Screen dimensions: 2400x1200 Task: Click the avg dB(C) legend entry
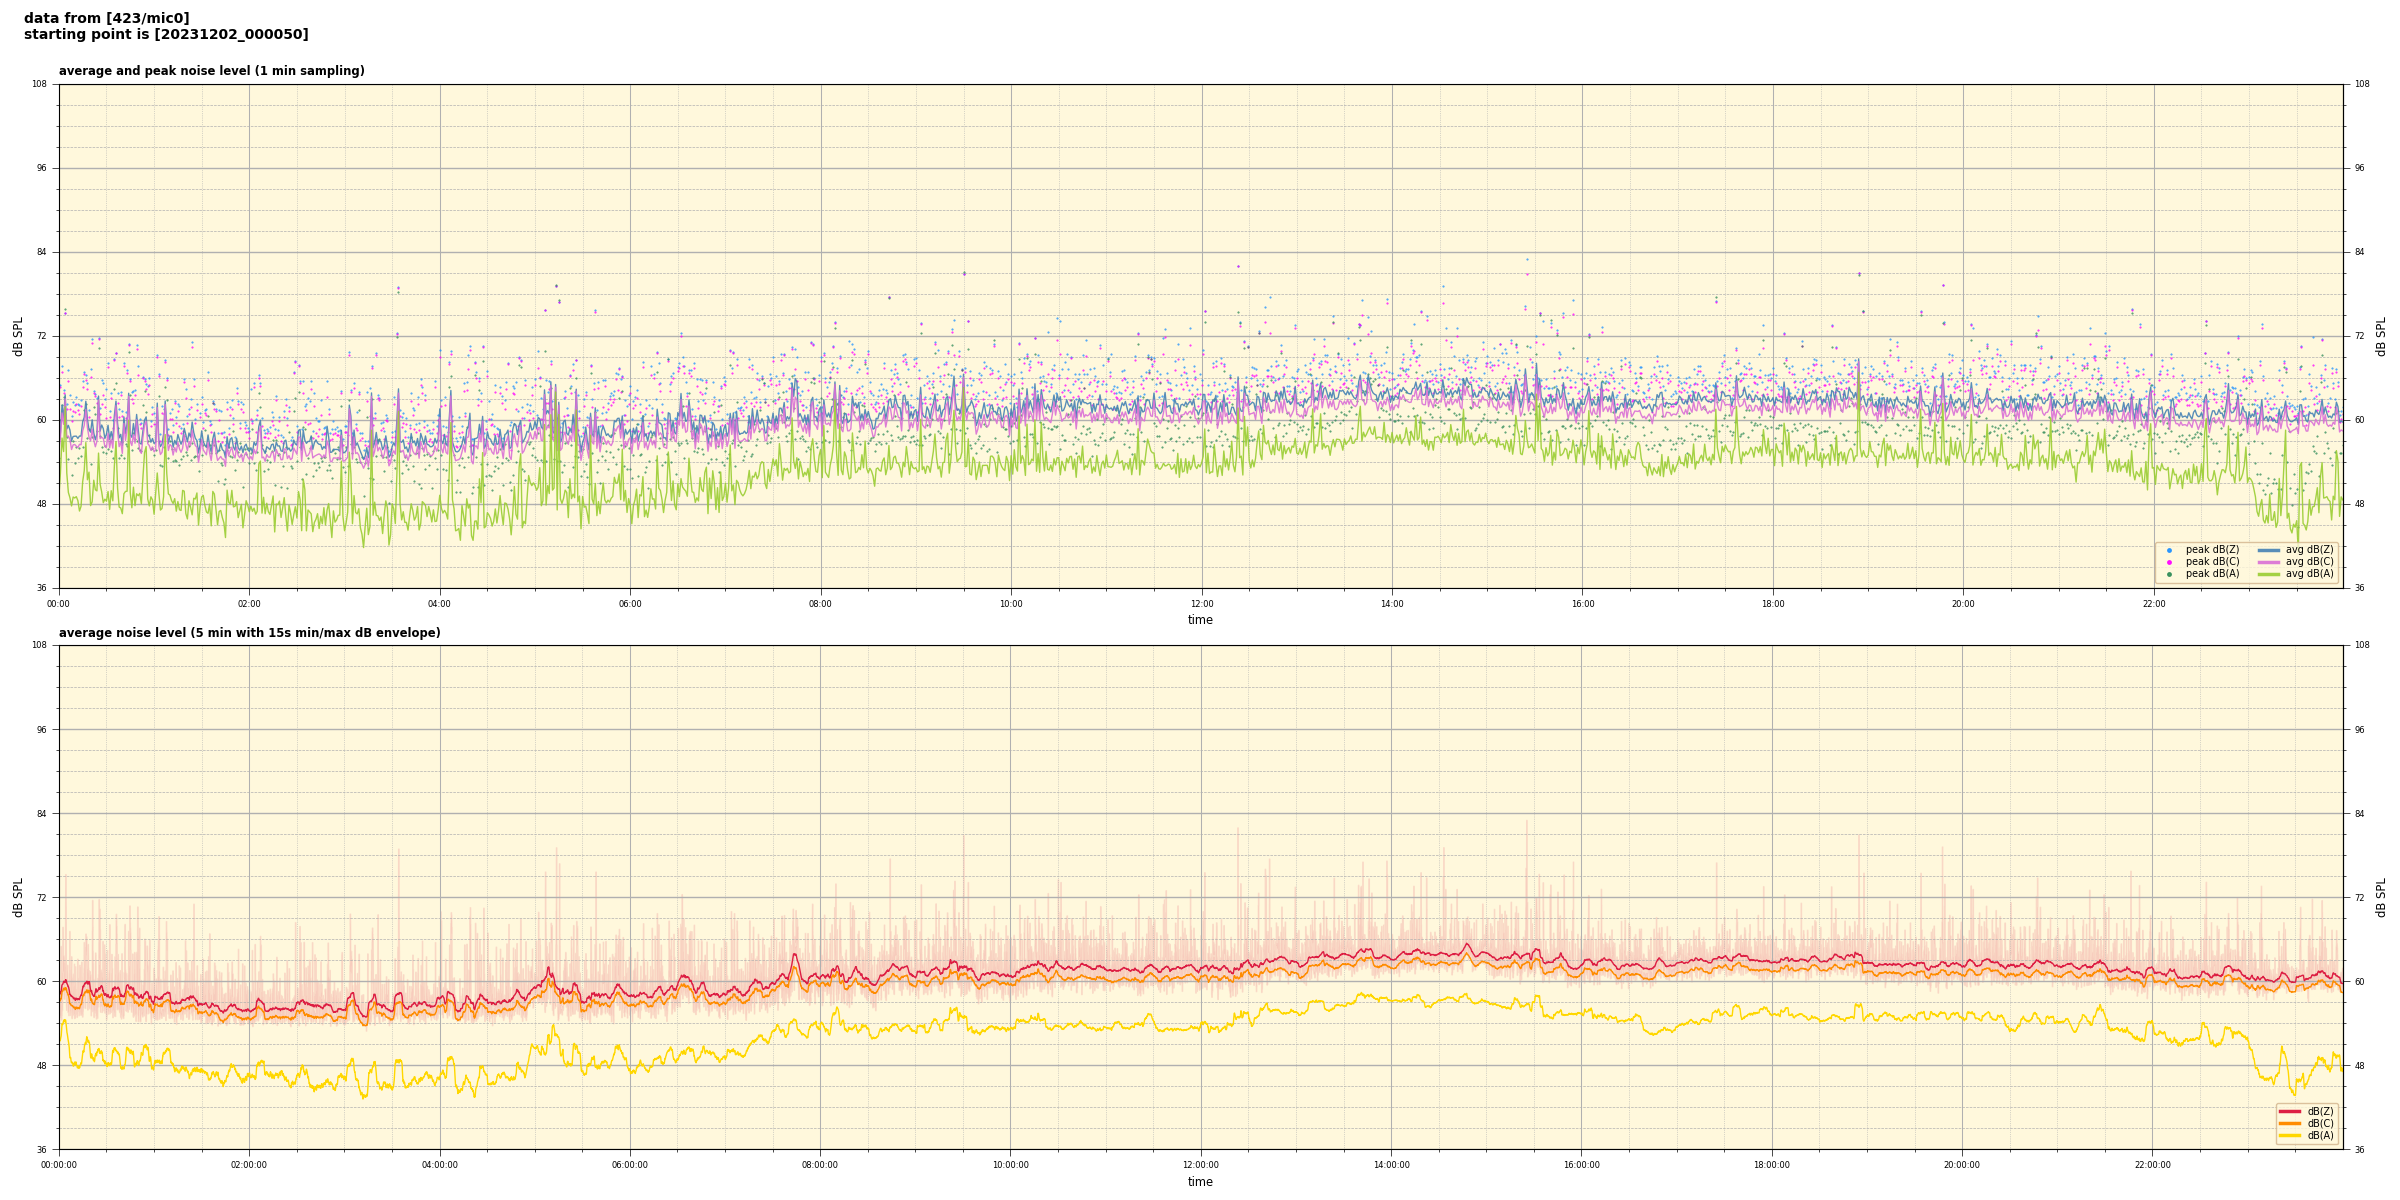(x=2308, y=562)
